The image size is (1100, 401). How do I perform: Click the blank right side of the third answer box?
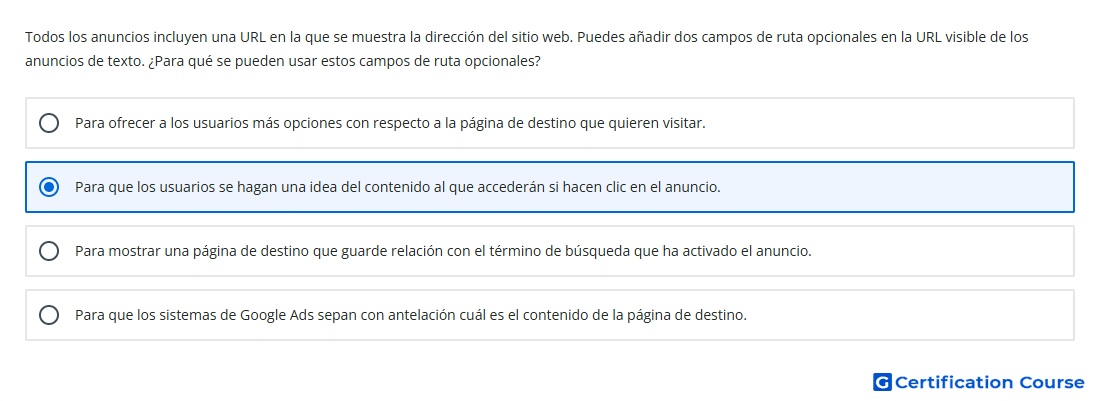pyautogui.click(x=942, y=251)
